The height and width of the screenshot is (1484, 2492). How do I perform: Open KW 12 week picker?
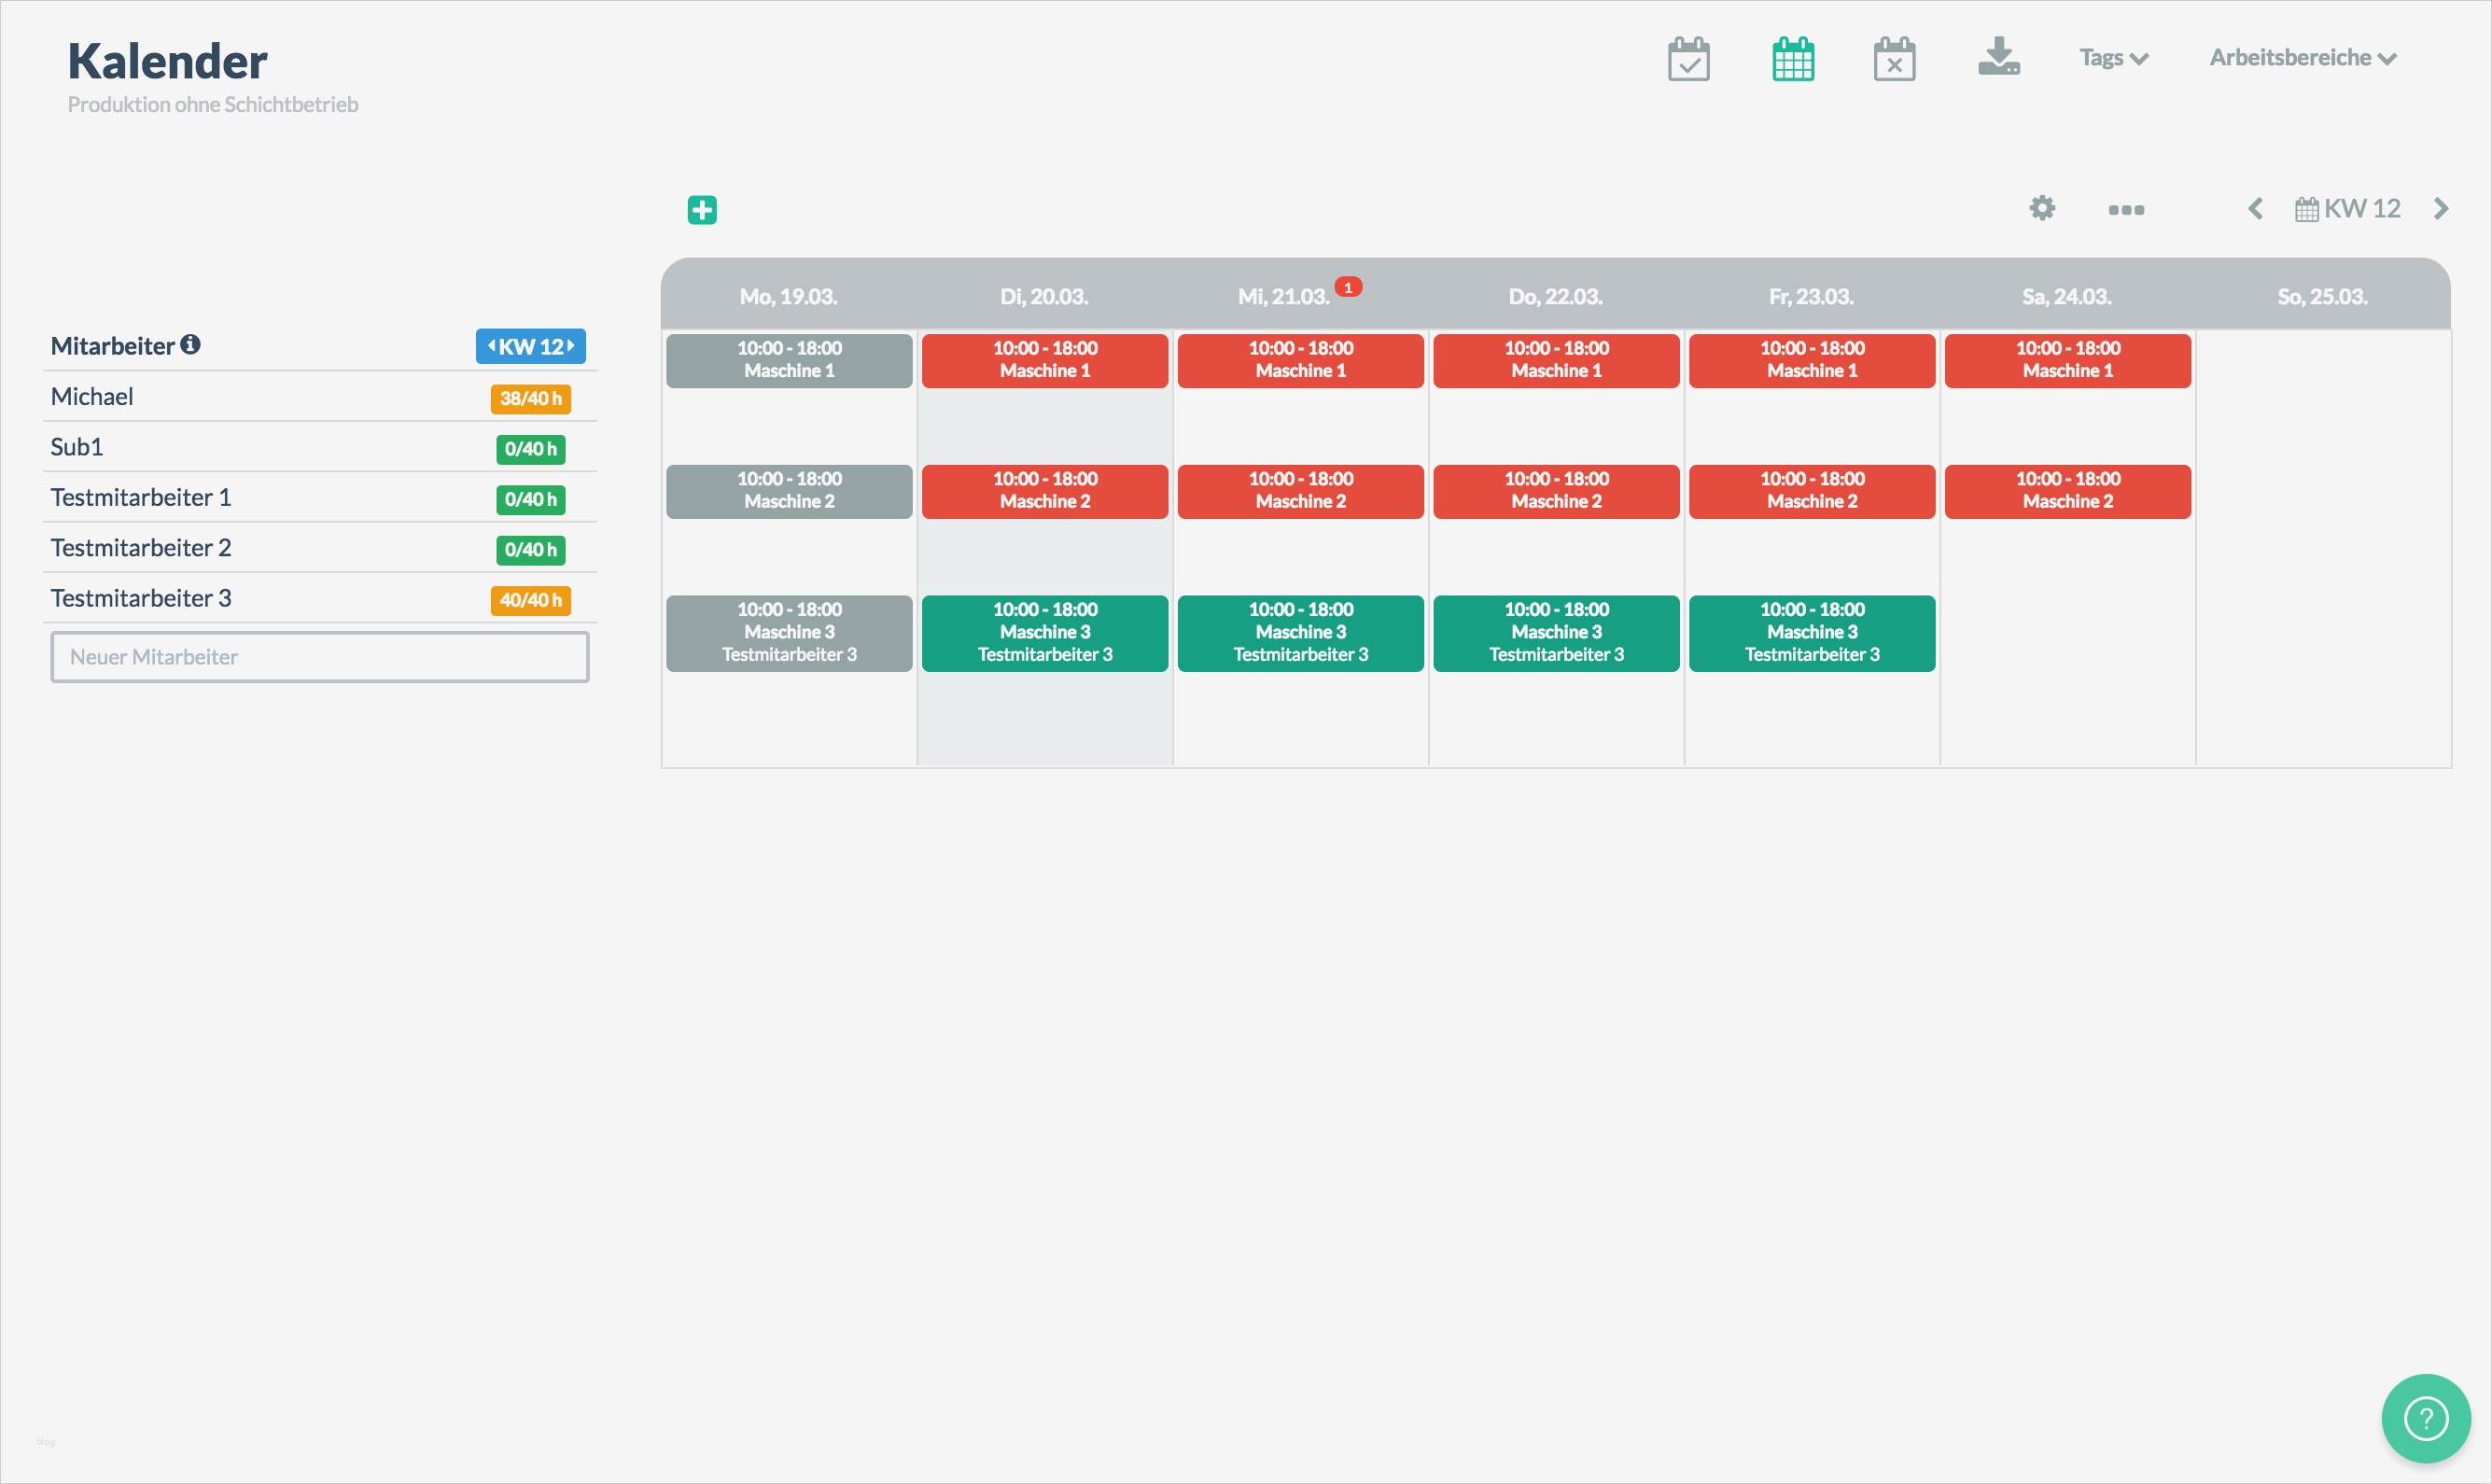click(2348, 209)
